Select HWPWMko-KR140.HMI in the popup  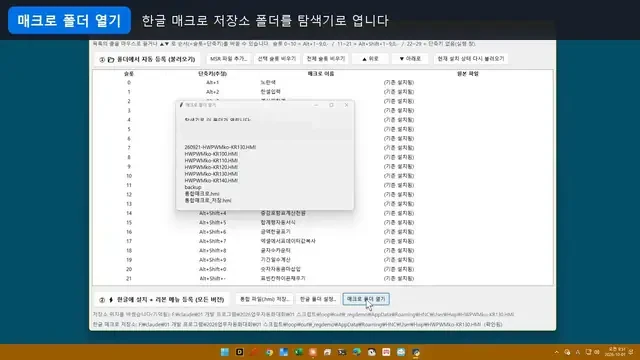[211, 180]
